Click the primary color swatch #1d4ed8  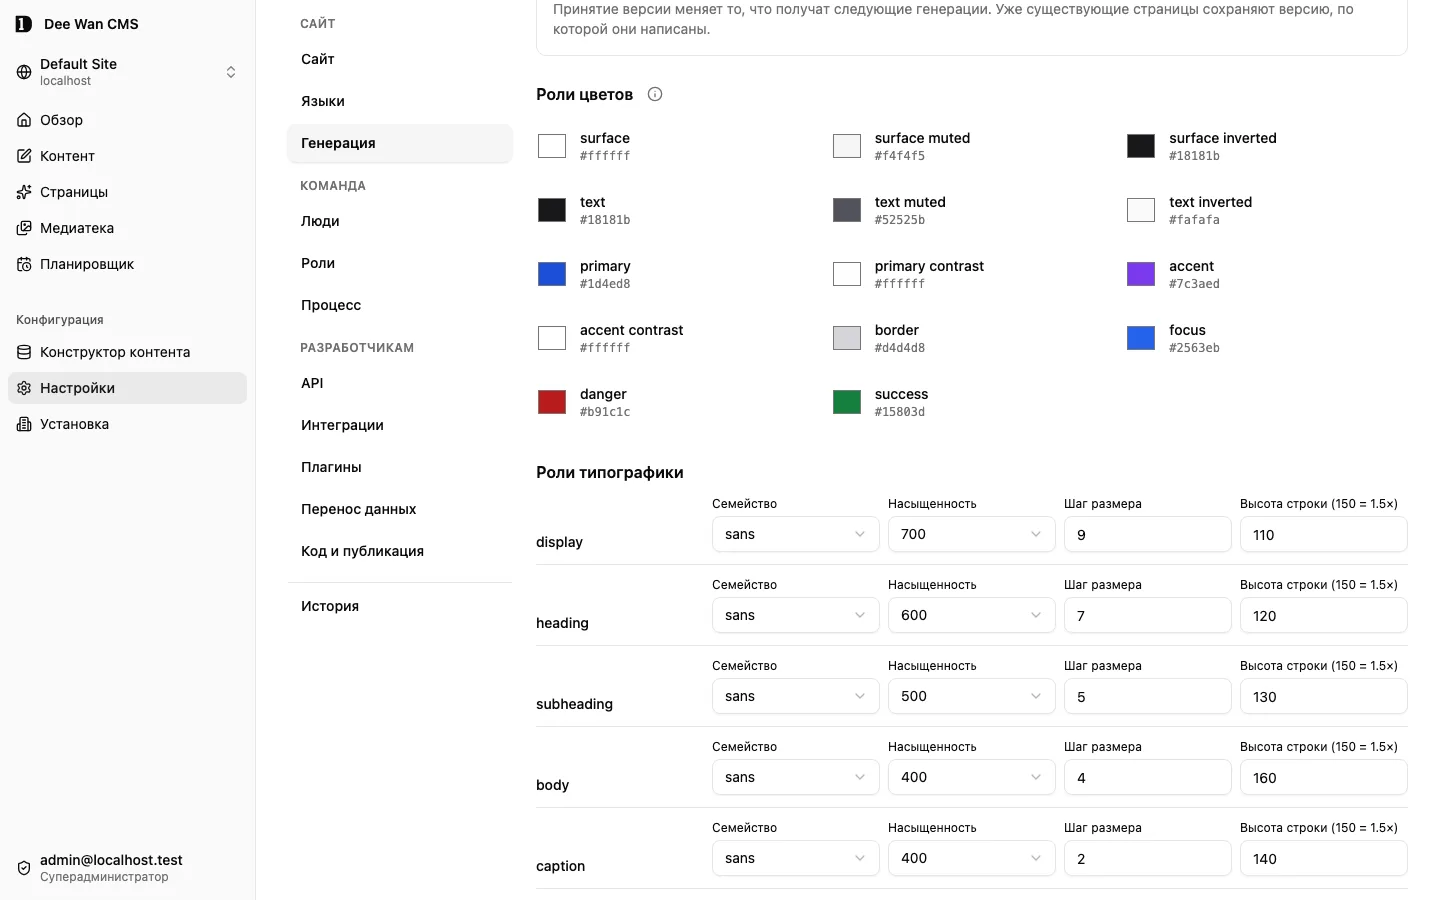(x=552, y=274)
